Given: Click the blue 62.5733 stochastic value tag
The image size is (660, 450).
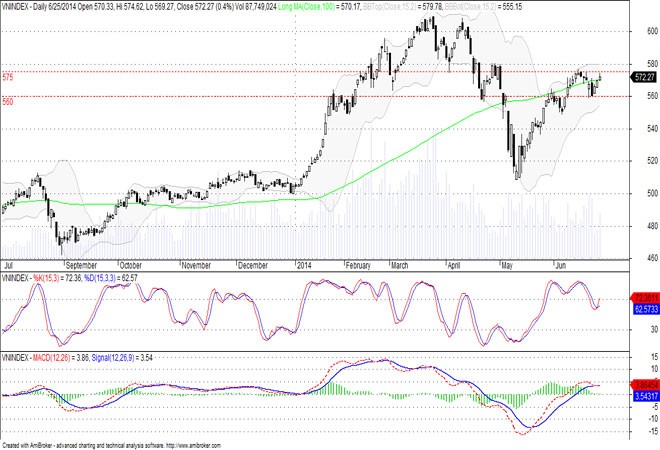Looking at the screenshot, I should tap(645, 310).
